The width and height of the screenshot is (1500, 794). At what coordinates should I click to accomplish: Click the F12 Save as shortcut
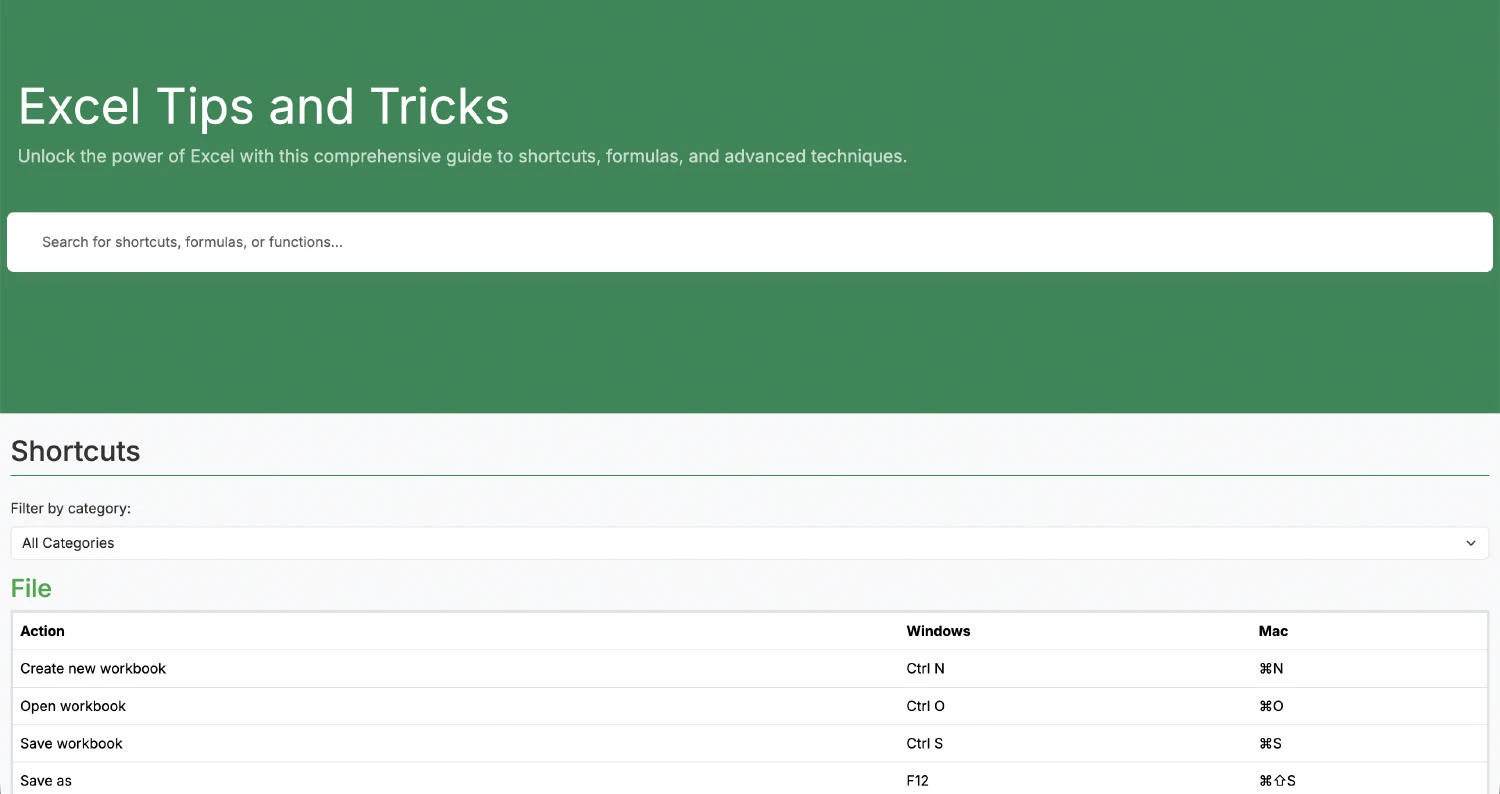917,780
